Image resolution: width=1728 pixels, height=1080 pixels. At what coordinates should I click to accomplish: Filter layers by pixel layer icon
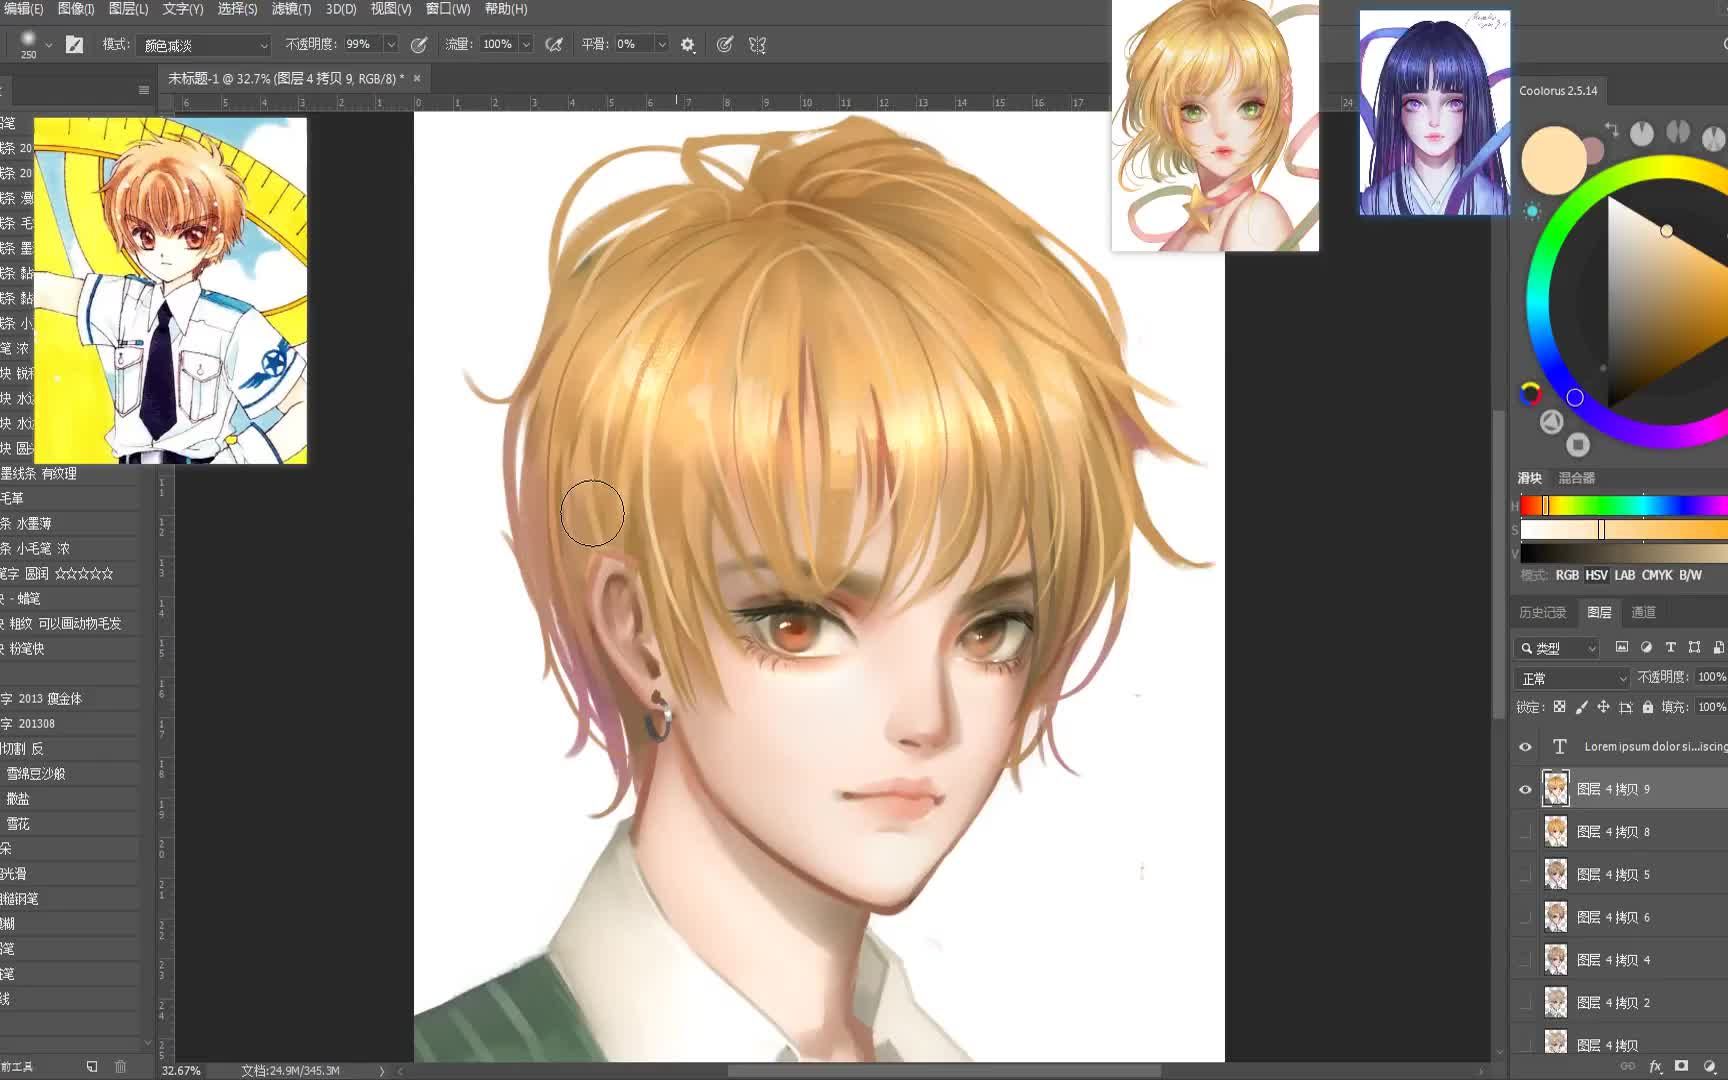coord(1622,647)
